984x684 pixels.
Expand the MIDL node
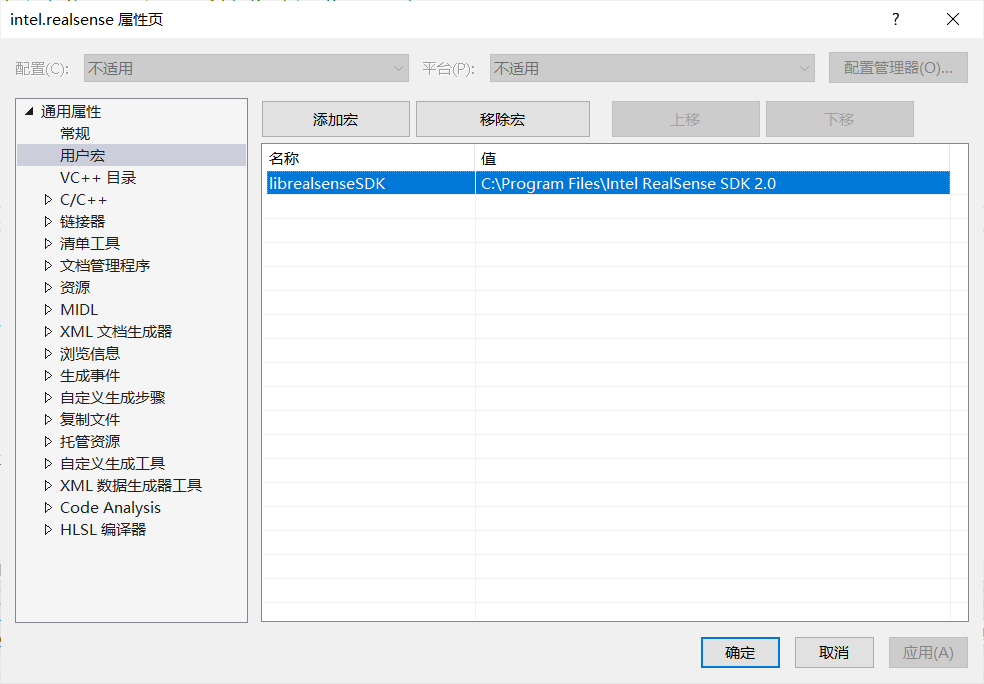(47, 309)
